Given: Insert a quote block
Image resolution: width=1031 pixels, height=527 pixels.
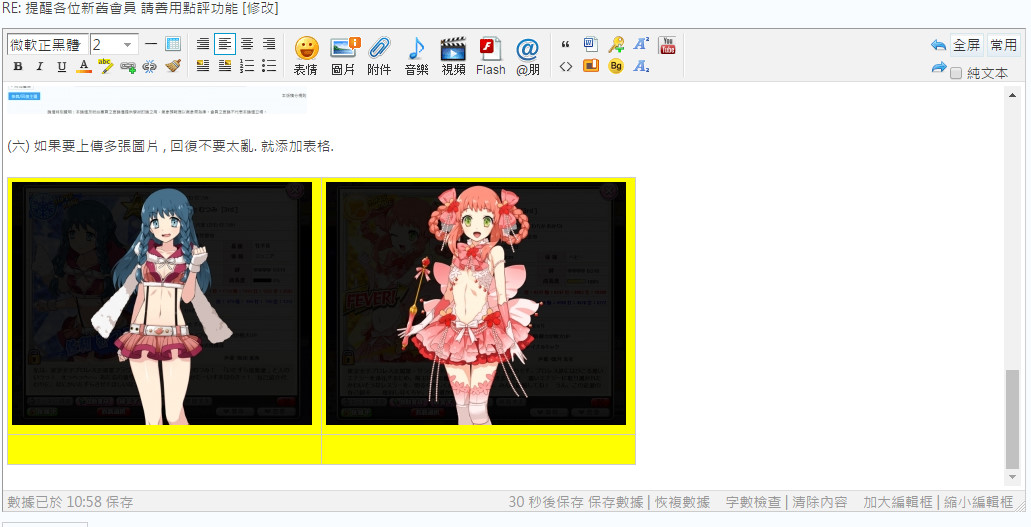Looking at the screenshot, I should (565, 45).
